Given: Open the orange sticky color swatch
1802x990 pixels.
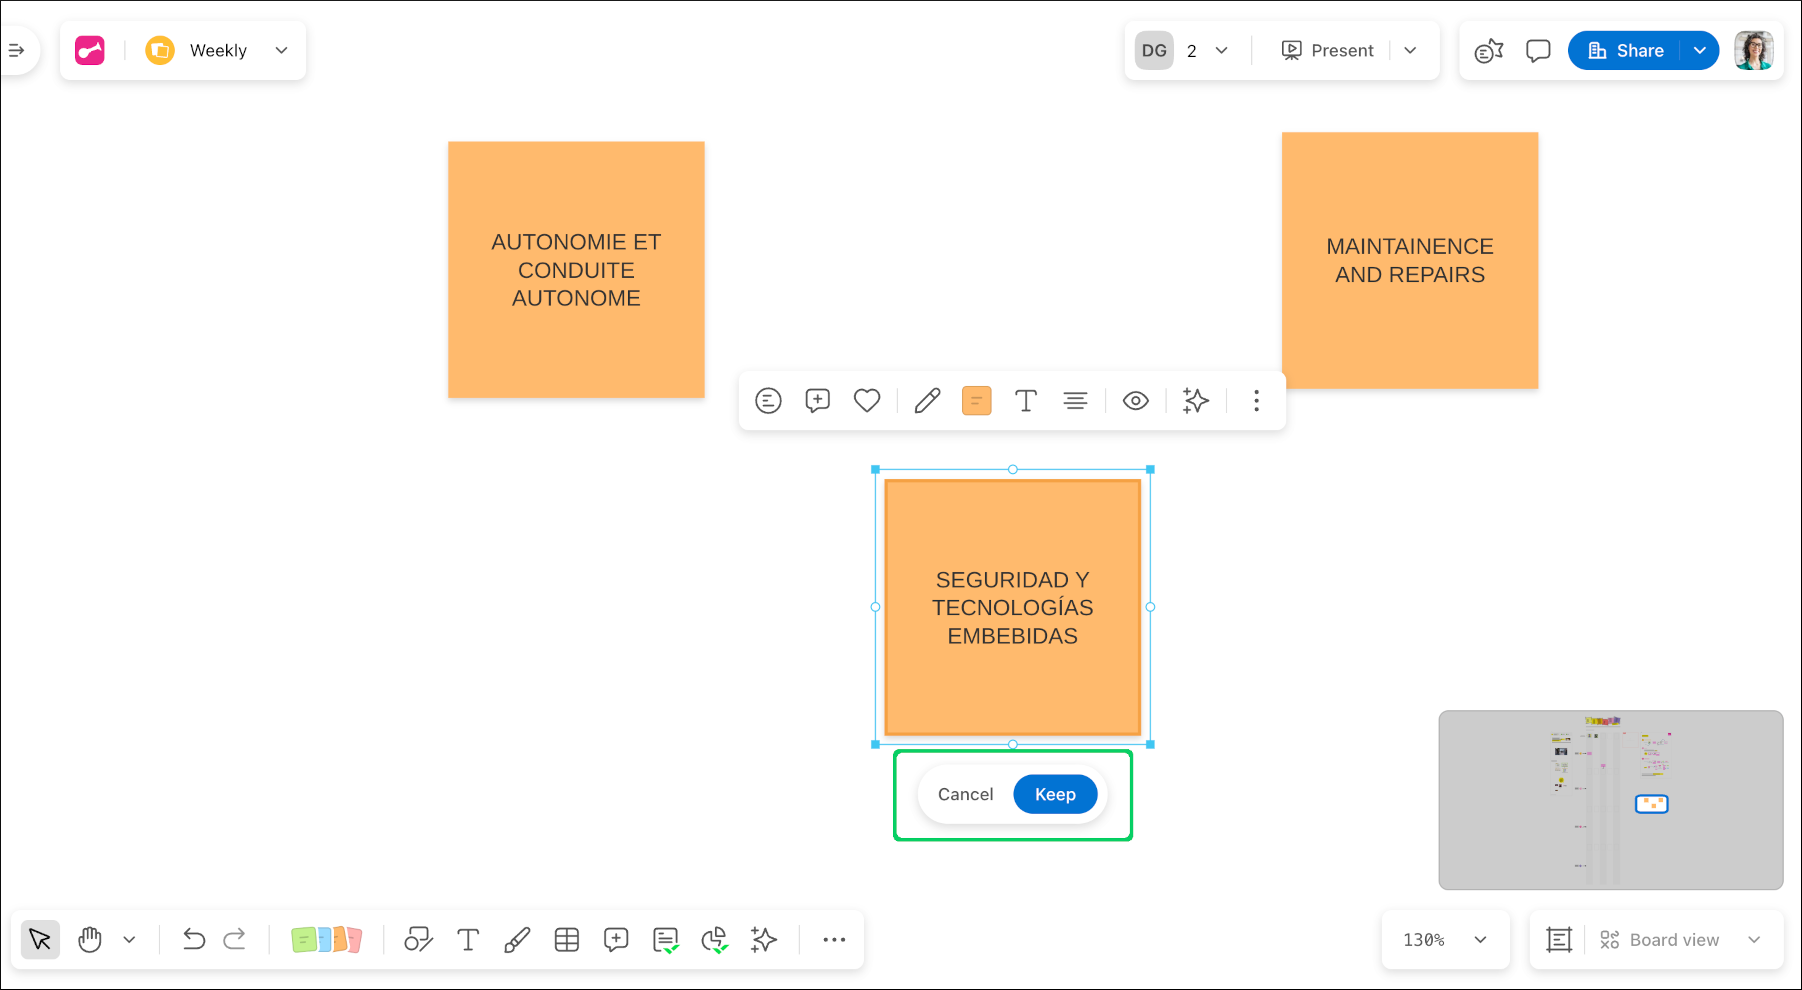Looking at the screenshot, I should point(977,401).
